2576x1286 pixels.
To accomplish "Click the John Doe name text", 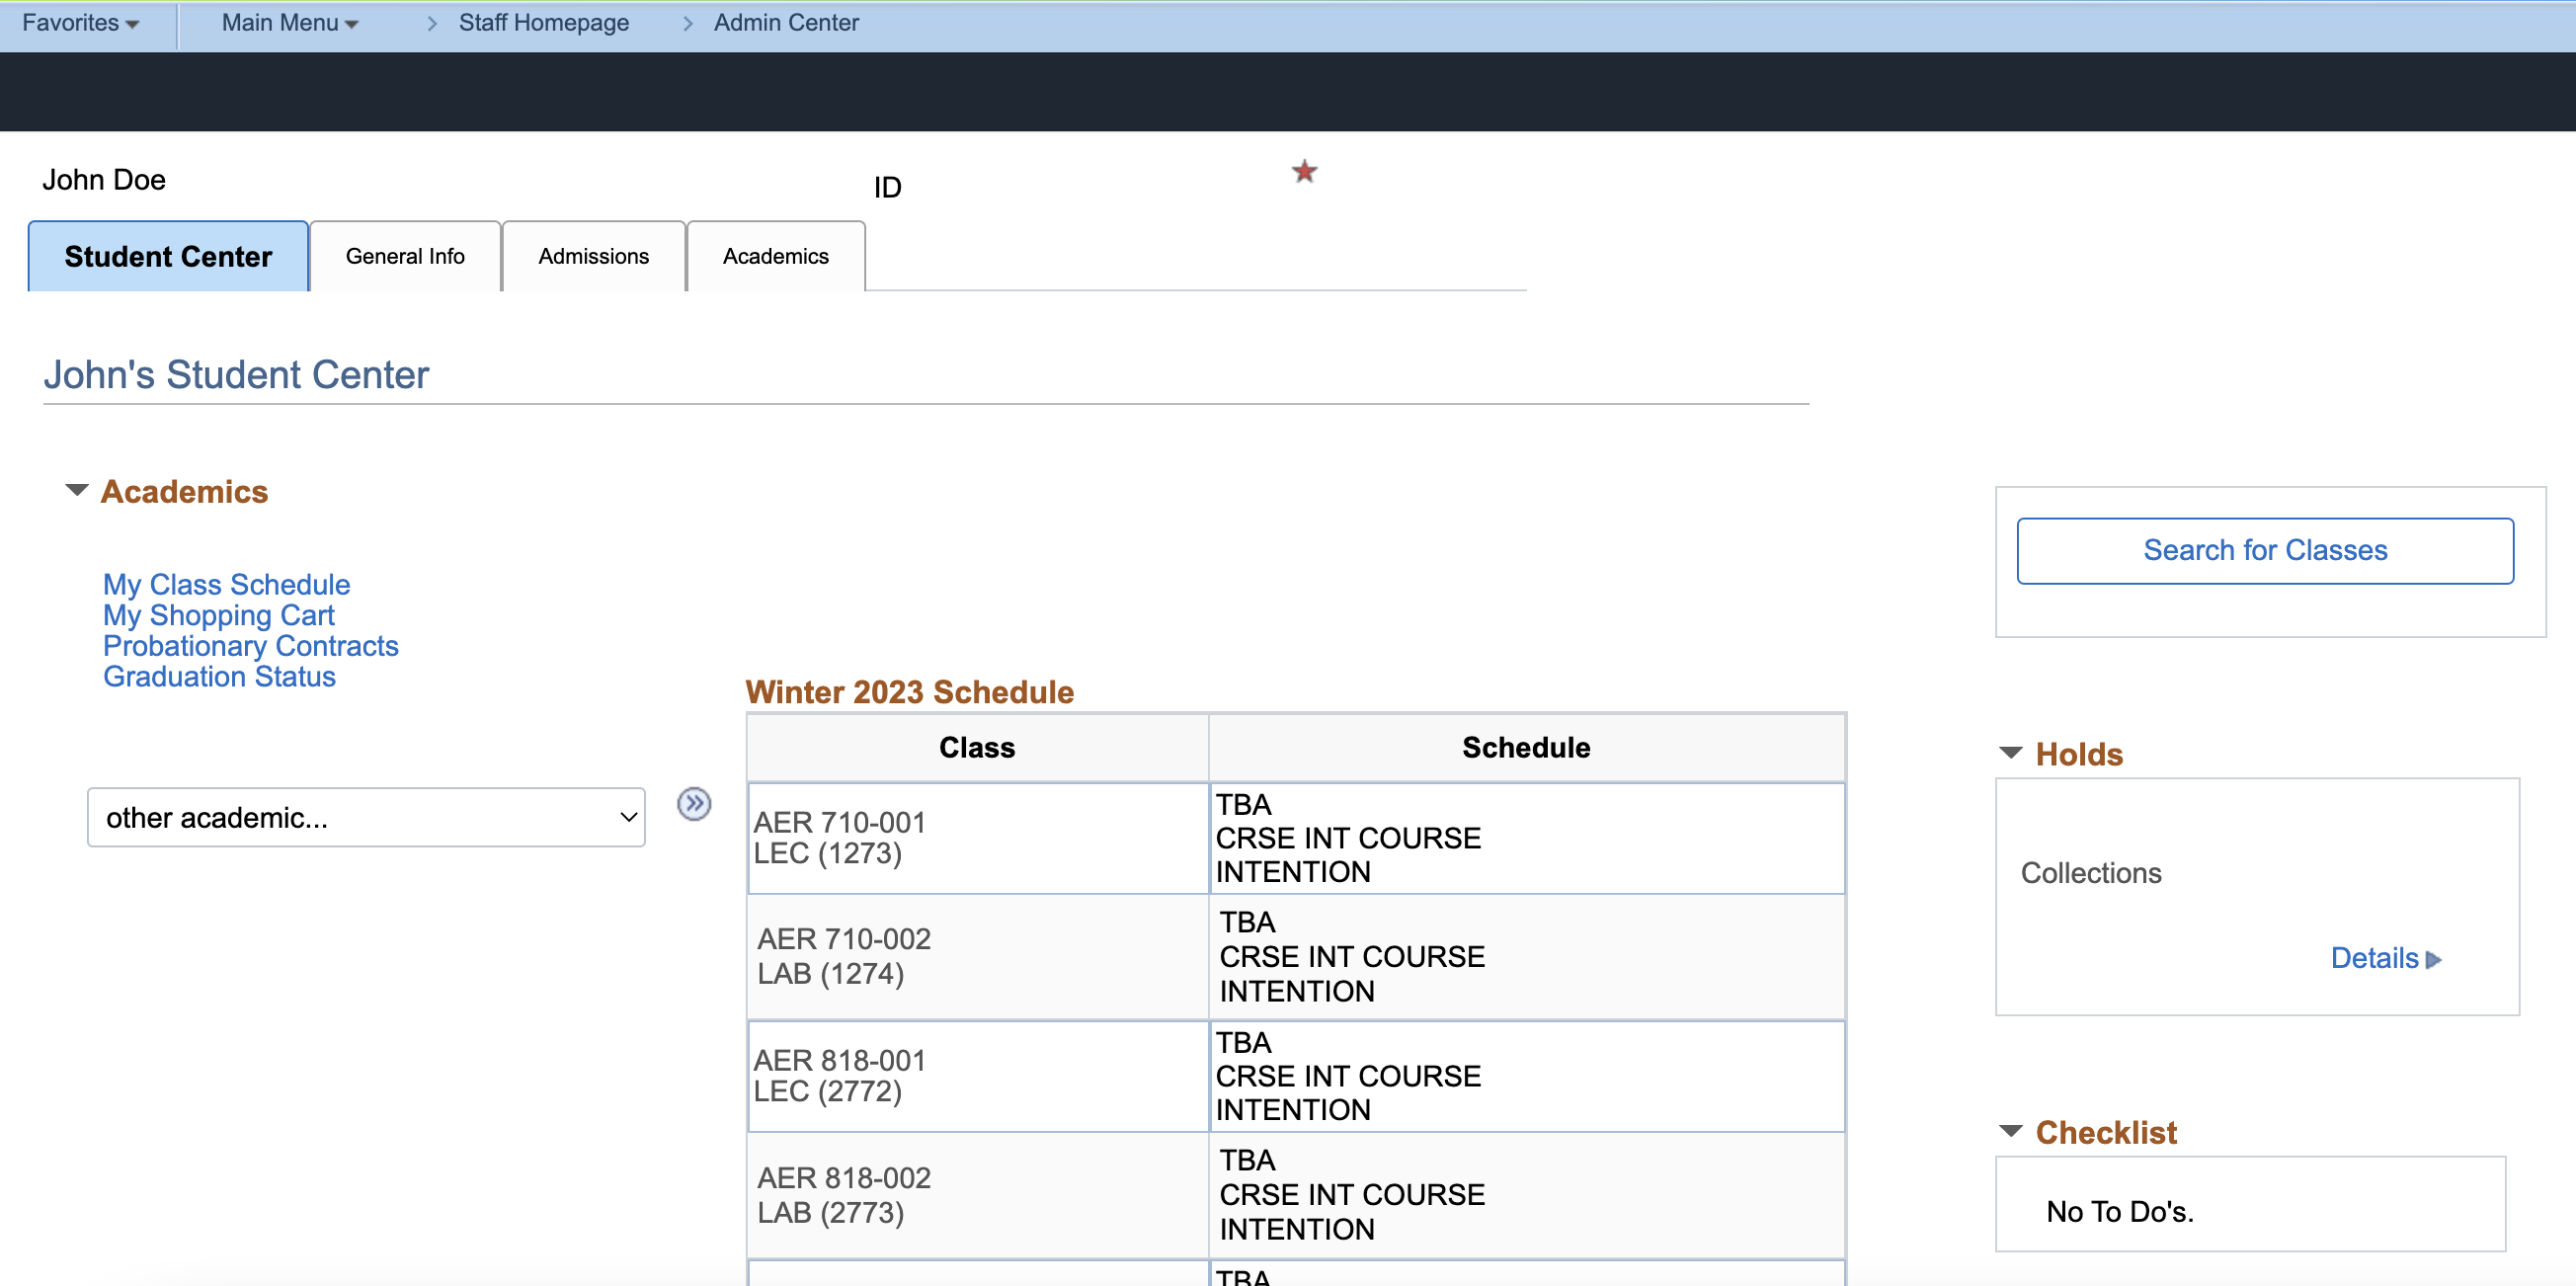I will click(x=104, y=180).
